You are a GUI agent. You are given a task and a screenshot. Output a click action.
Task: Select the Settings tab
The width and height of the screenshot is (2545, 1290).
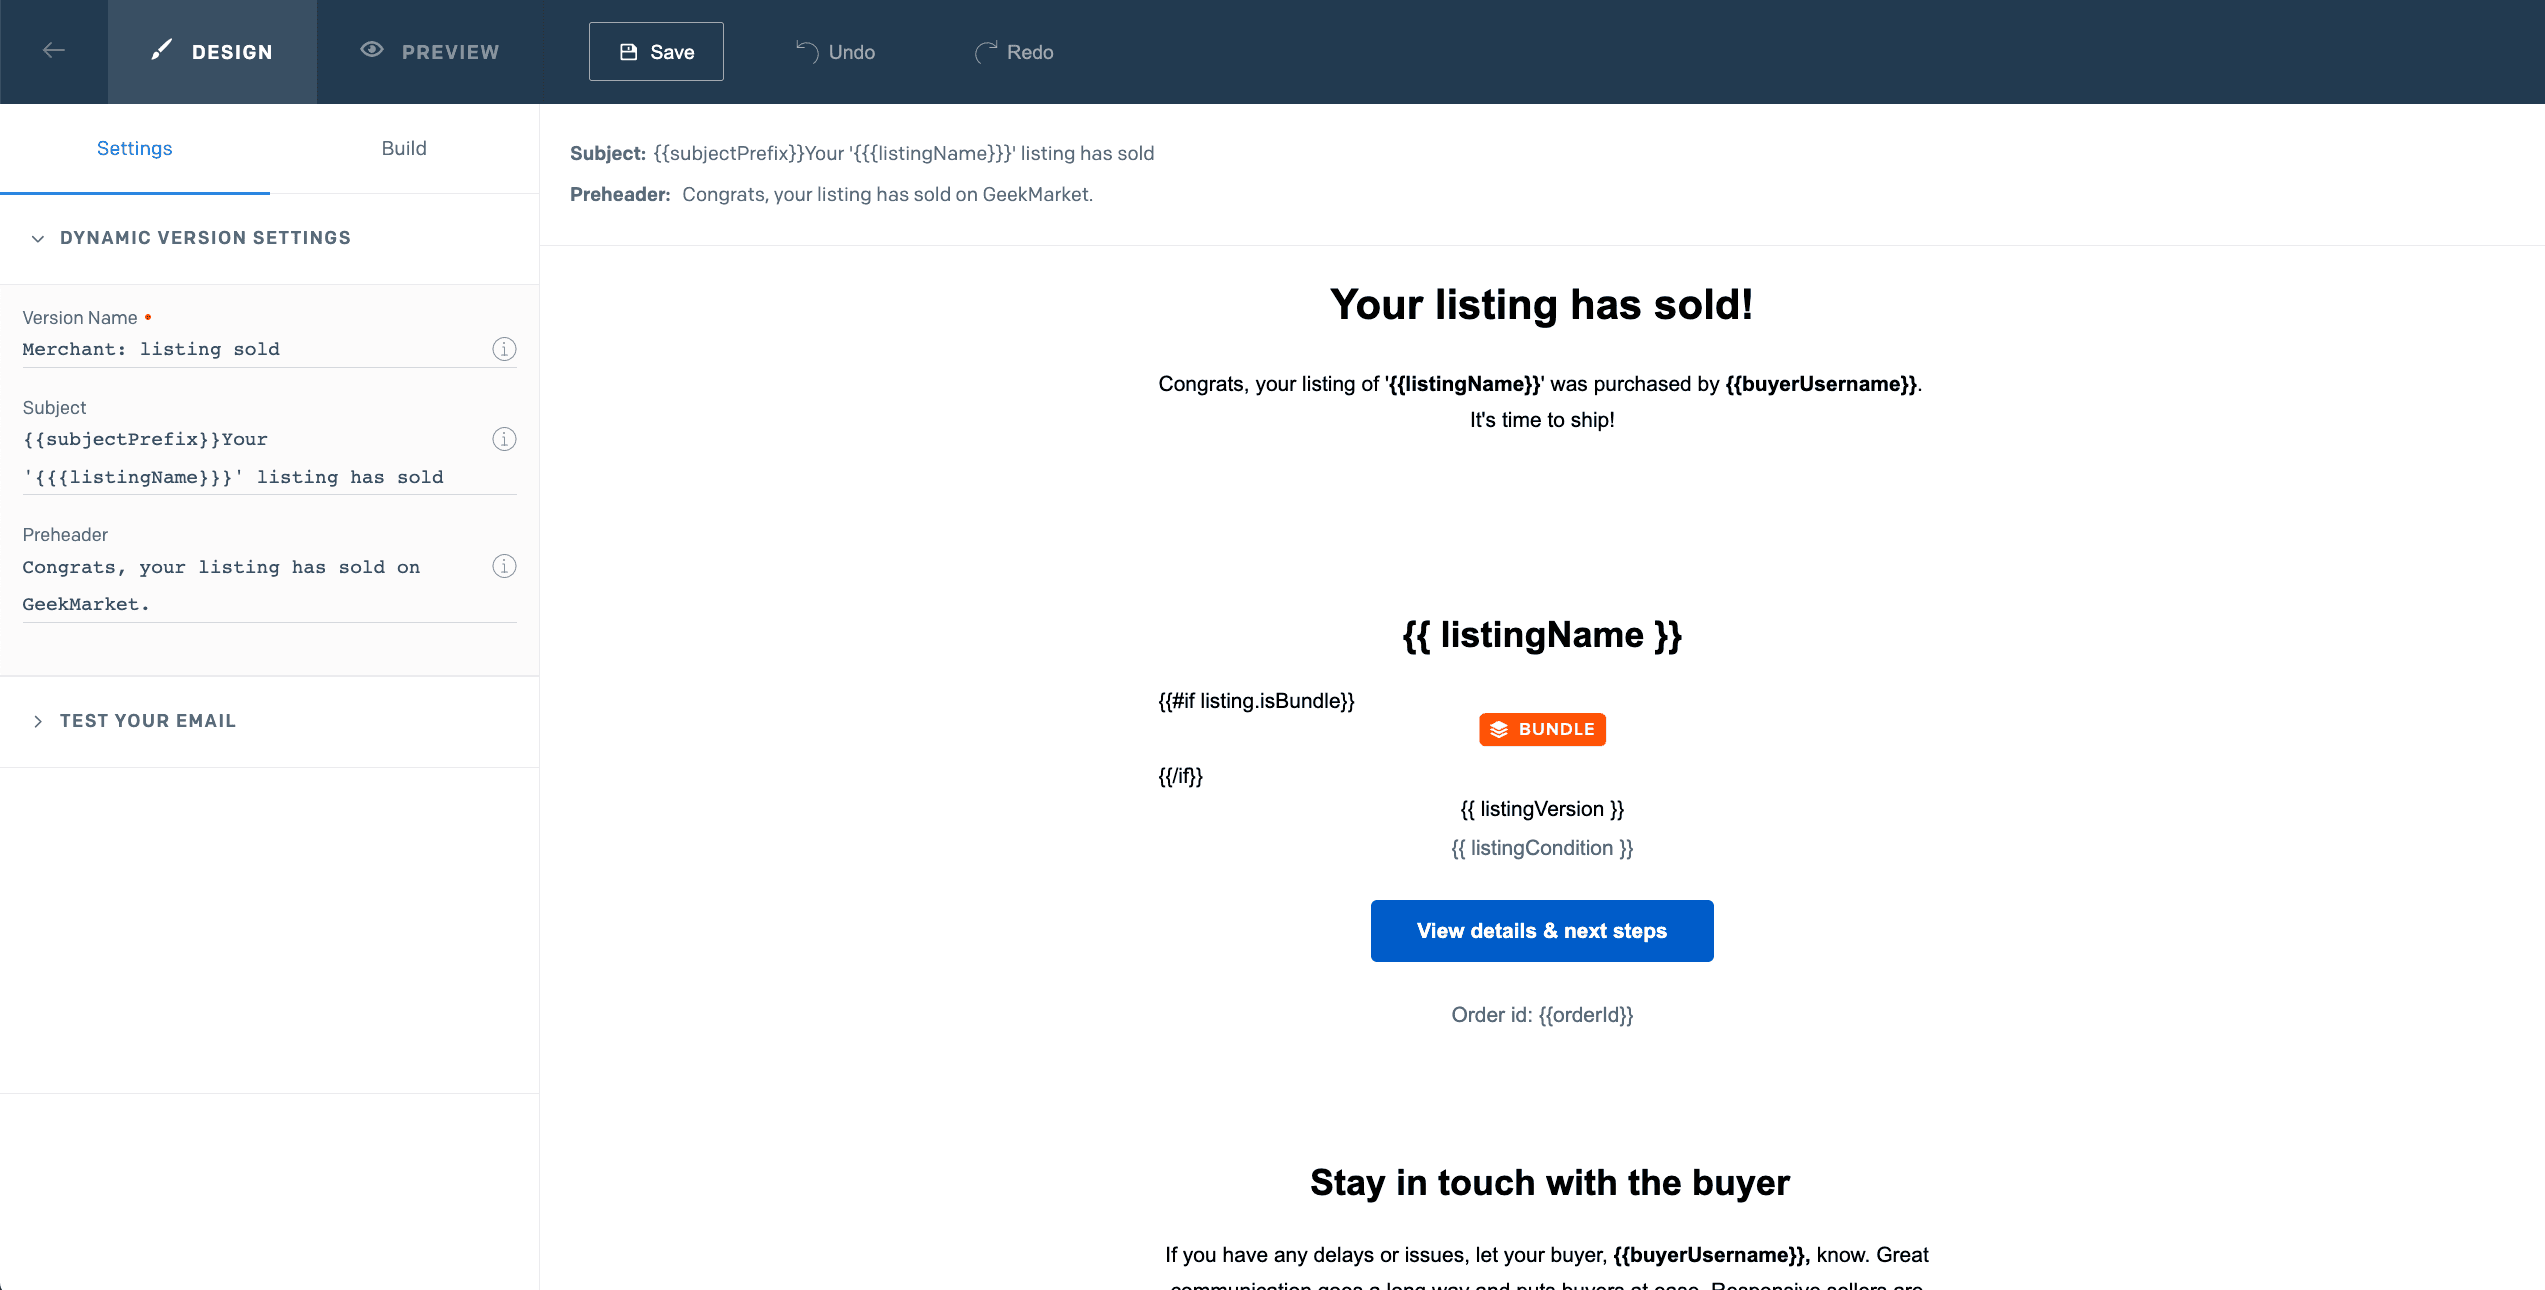135,148
